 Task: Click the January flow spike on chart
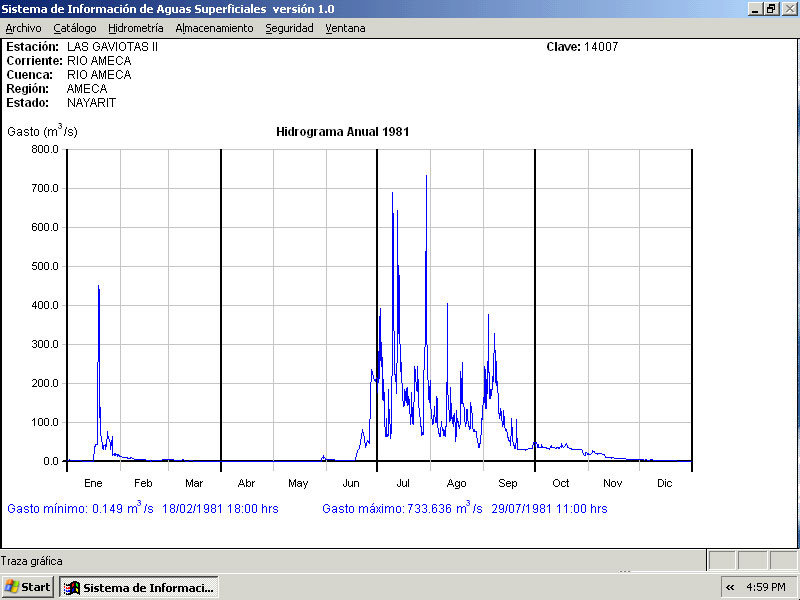tap(98, 288)
